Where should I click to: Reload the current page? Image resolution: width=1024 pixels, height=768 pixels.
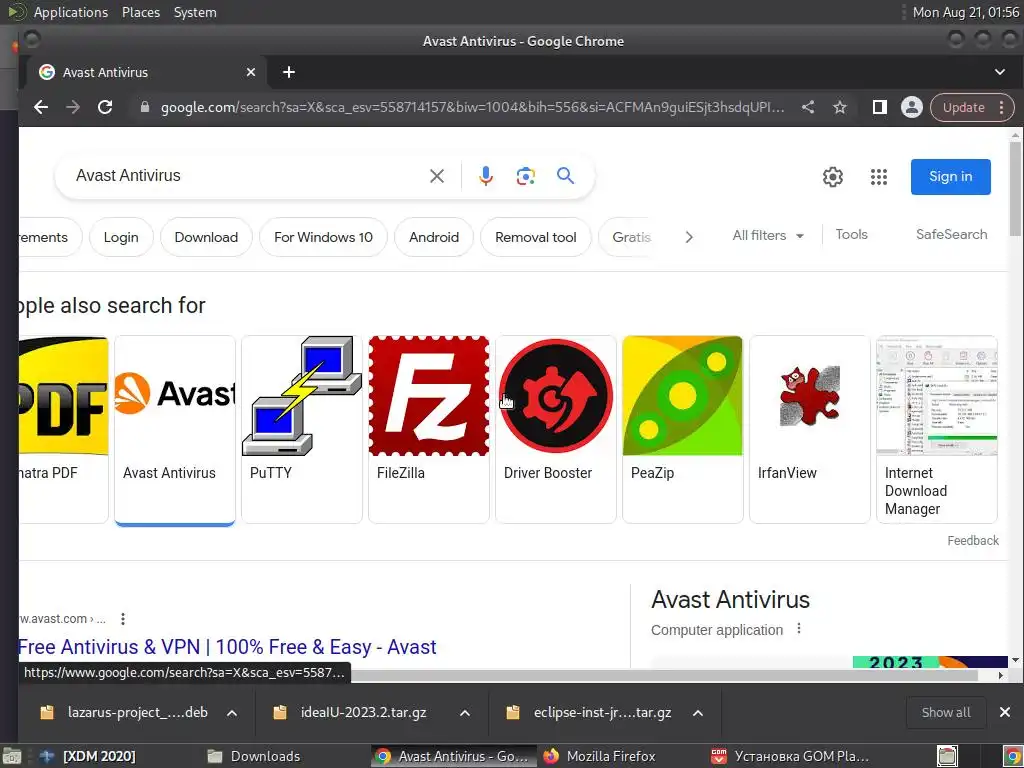(104, 107)
